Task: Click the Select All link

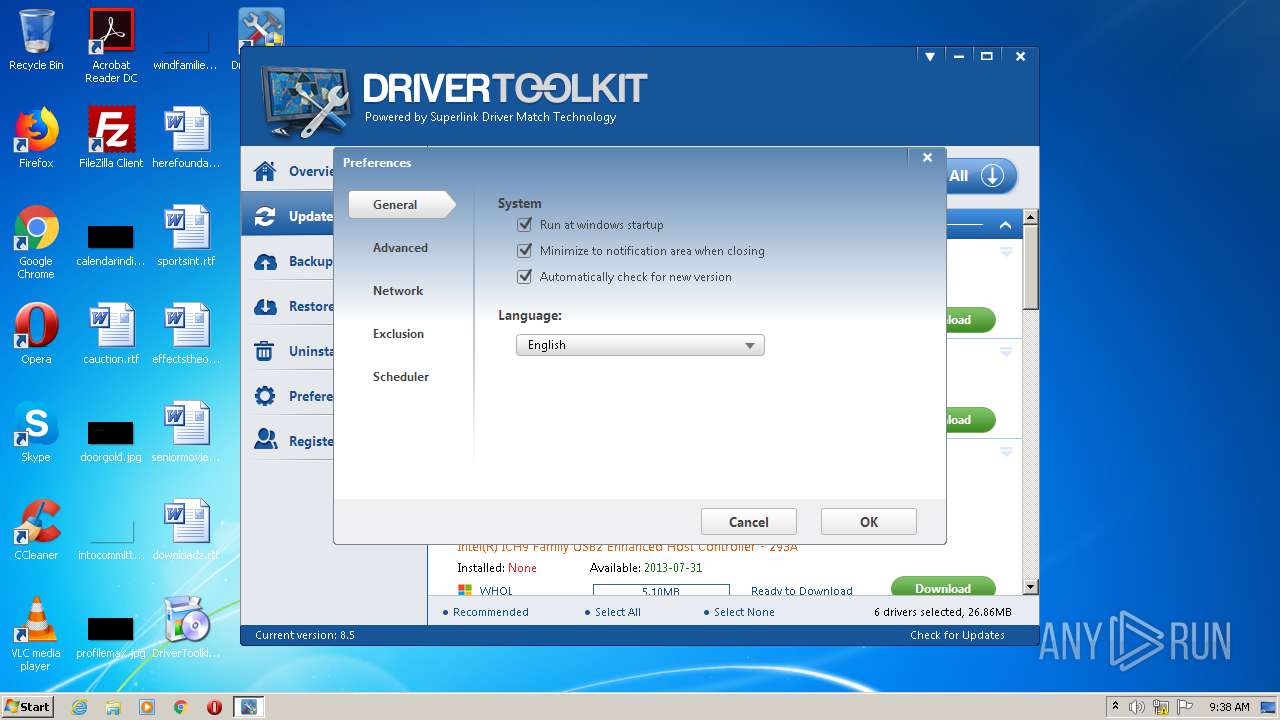Action: [x=618, y=612]
